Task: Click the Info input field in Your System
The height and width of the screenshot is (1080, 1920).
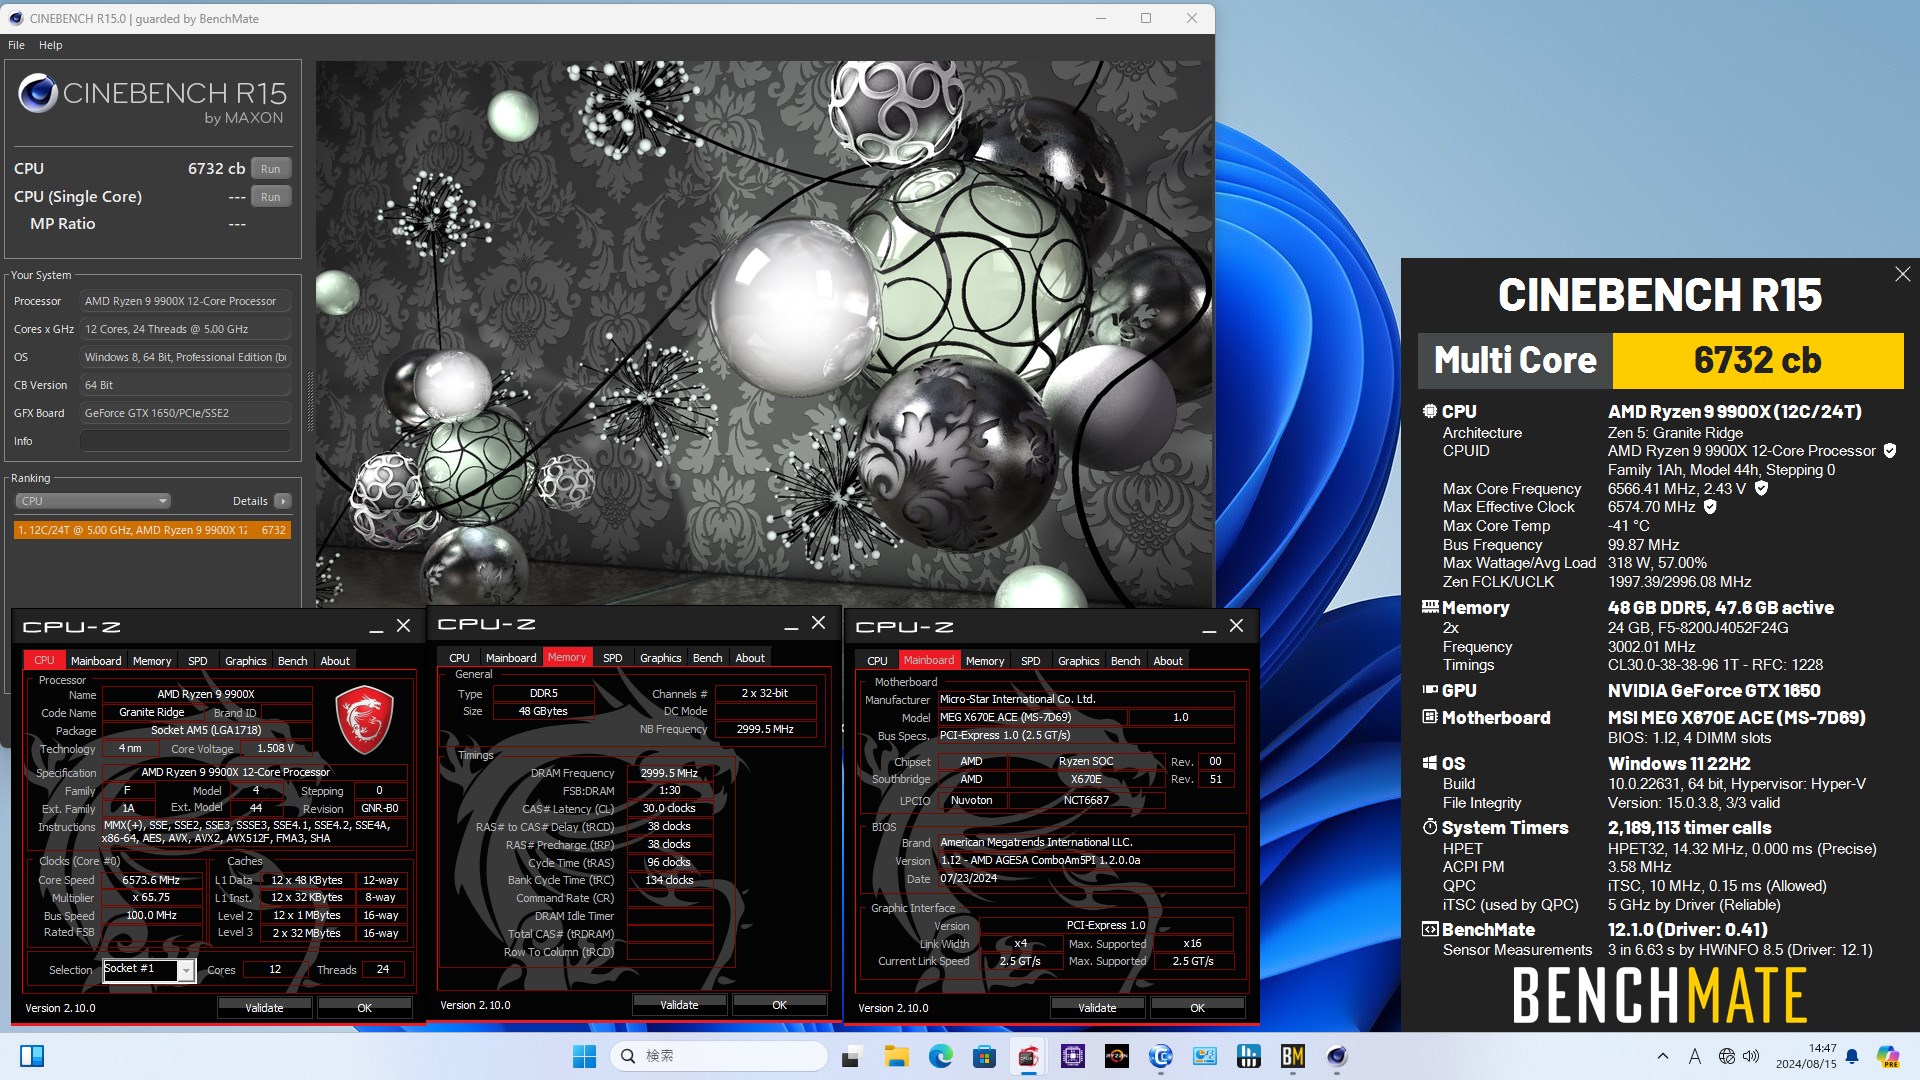Action: pos(185,441)
